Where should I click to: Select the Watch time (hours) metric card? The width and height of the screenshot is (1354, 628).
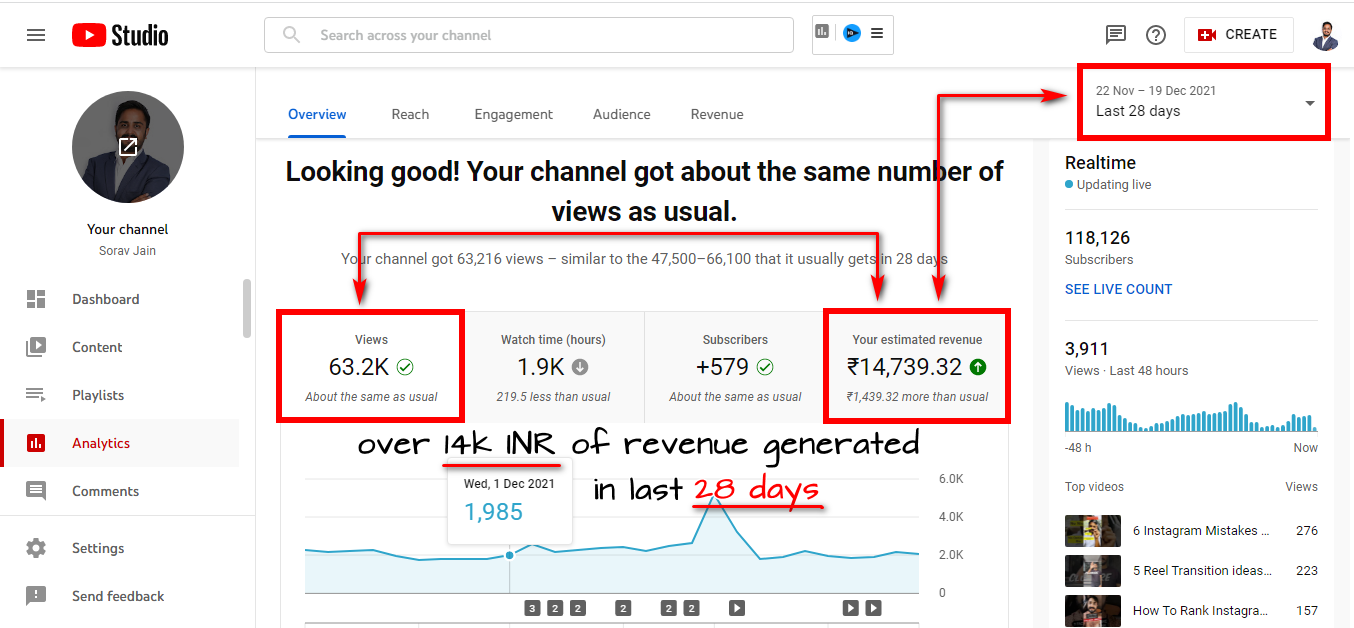(x=553, y=367)
